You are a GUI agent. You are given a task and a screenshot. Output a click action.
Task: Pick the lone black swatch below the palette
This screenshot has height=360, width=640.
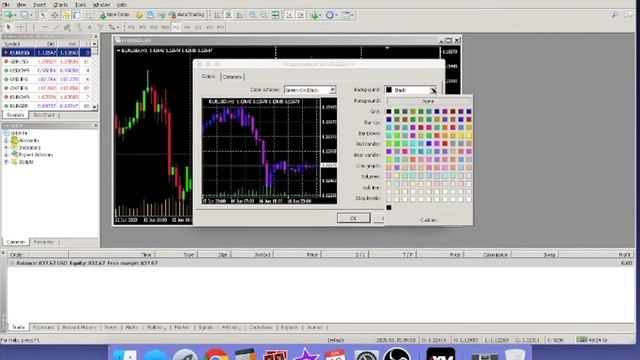click(389, 208)
